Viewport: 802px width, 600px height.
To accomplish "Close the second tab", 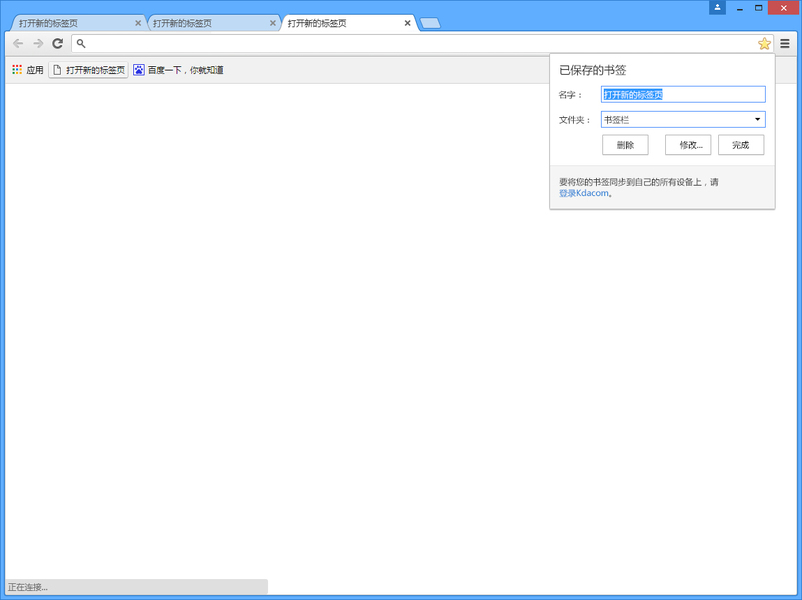I will 273,23.
